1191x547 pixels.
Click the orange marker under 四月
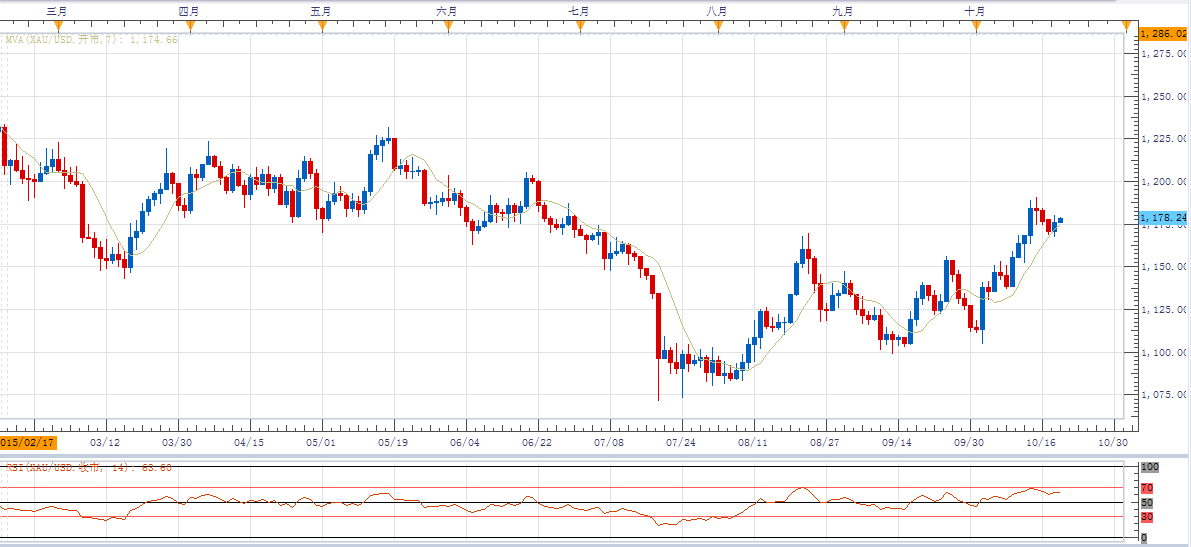point(189,26)
